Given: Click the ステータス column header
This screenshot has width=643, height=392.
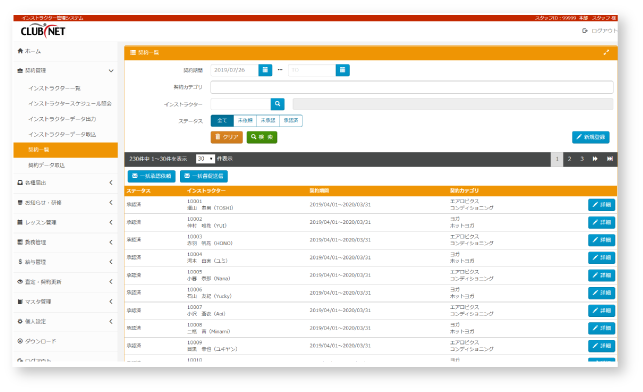Looking at the screenshot, I should [139, 191].
